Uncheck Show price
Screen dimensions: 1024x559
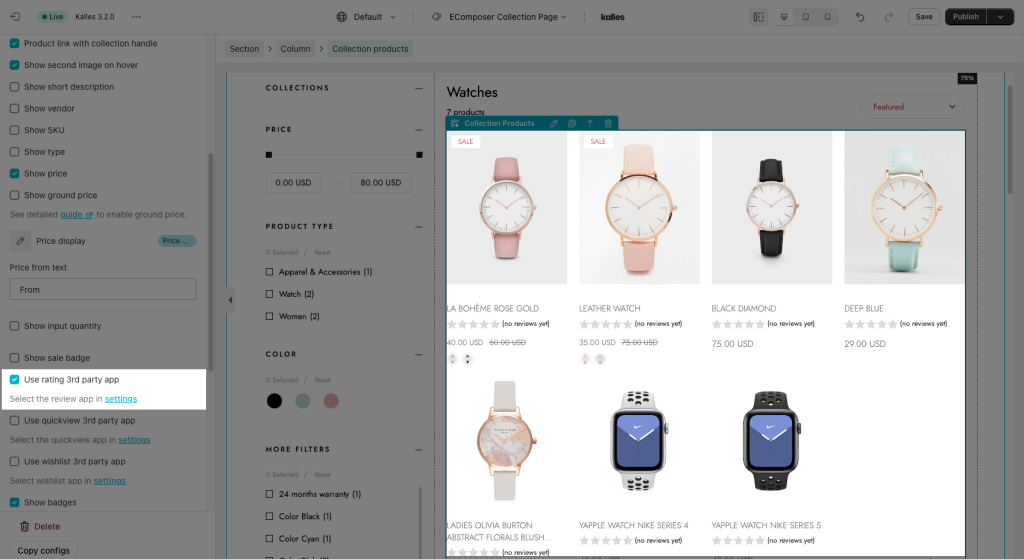[x=14, y=174]
